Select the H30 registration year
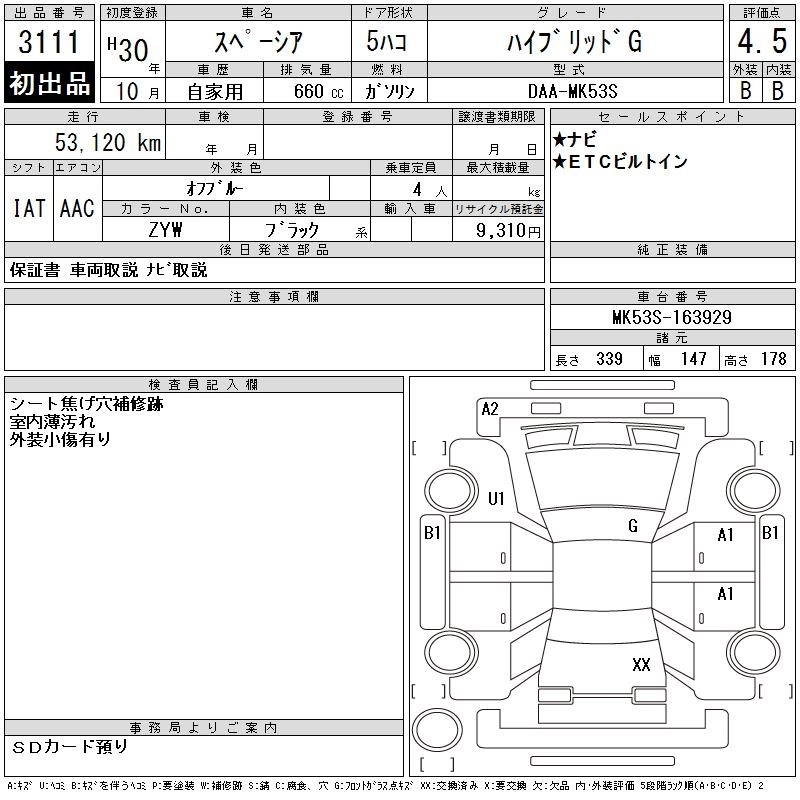Screen dimensions: 800x800 point(128,49)
